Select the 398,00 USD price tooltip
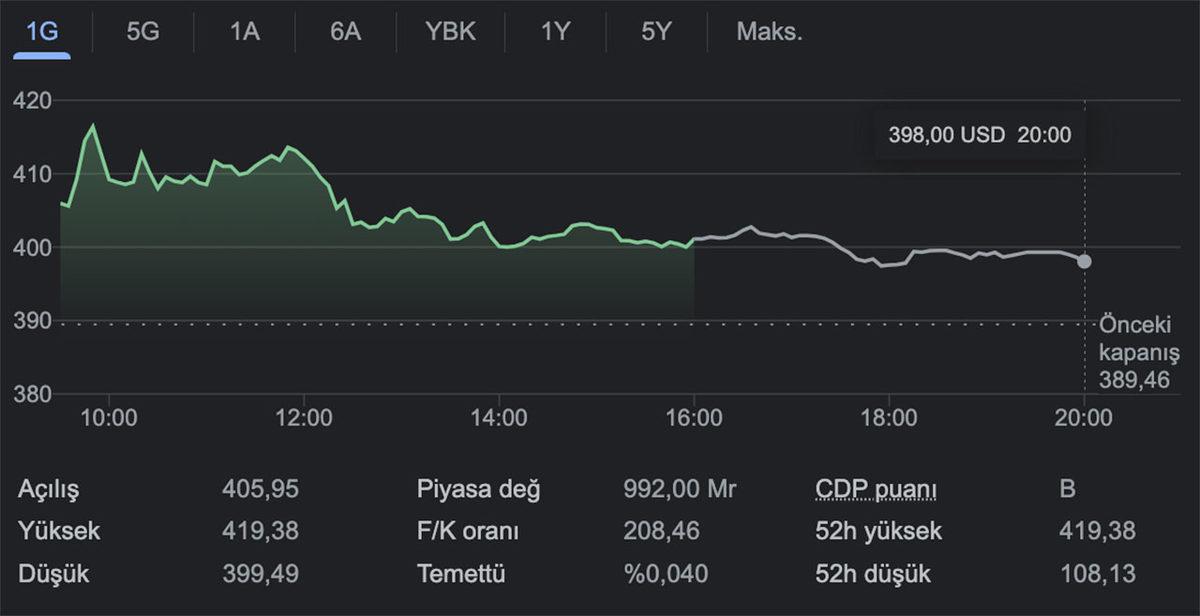This screenshot has width=1200, height=616. (x=978, y=134)
